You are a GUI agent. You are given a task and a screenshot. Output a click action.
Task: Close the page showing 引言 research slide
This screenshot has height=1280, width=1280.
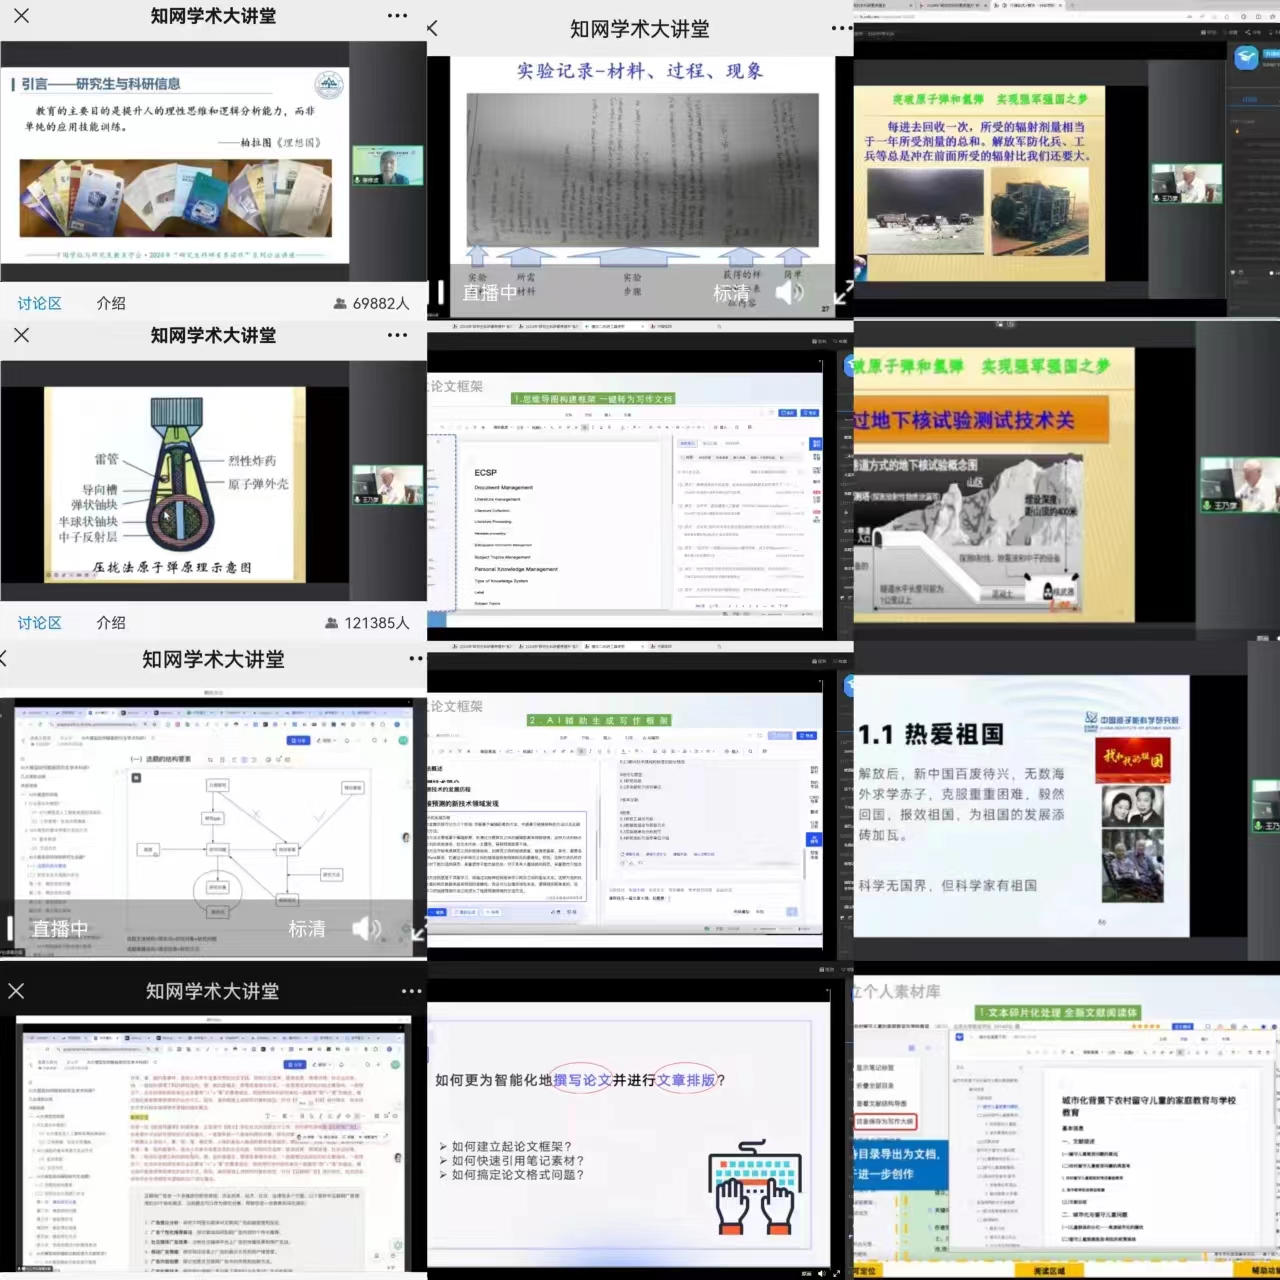point(21,16)
